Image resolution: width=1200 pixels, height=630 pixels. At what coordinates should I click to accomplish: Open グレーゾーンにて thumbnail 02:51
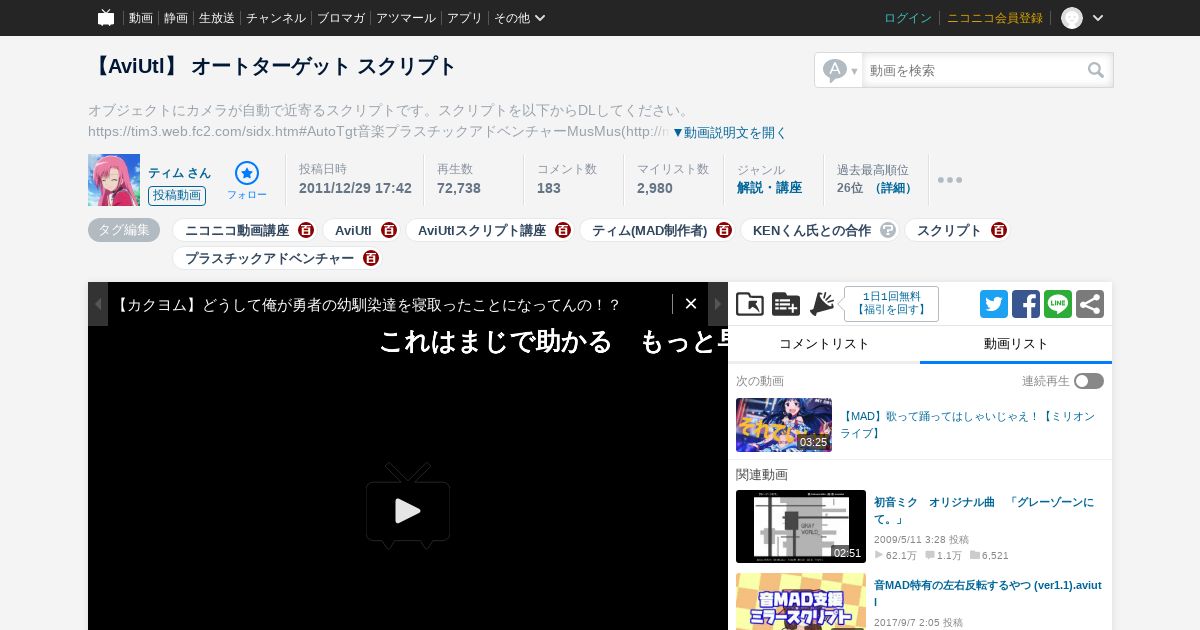tap(801, 526)
